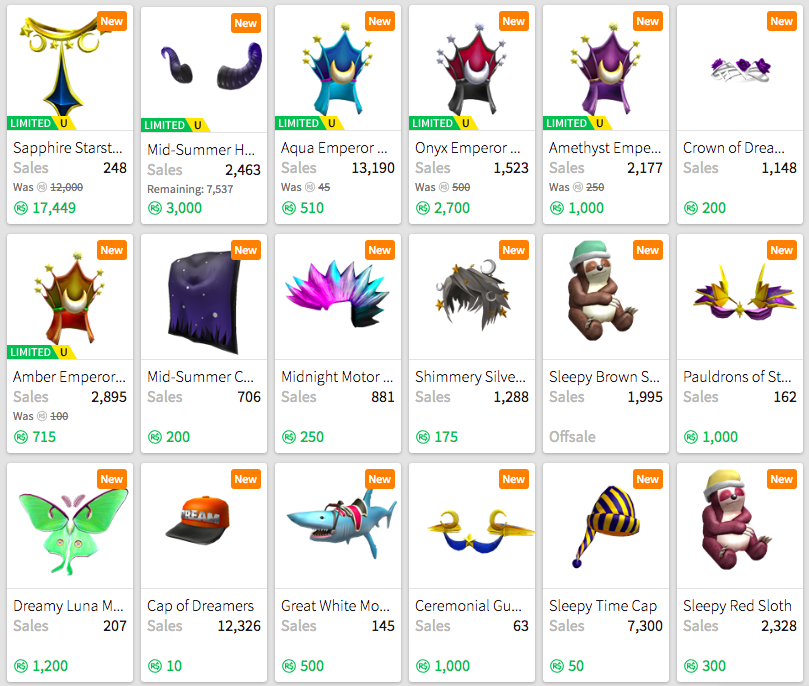Open the Onyx Emperor item title link
Viewport: 809px width, 686px height.
tap(467, 148)
